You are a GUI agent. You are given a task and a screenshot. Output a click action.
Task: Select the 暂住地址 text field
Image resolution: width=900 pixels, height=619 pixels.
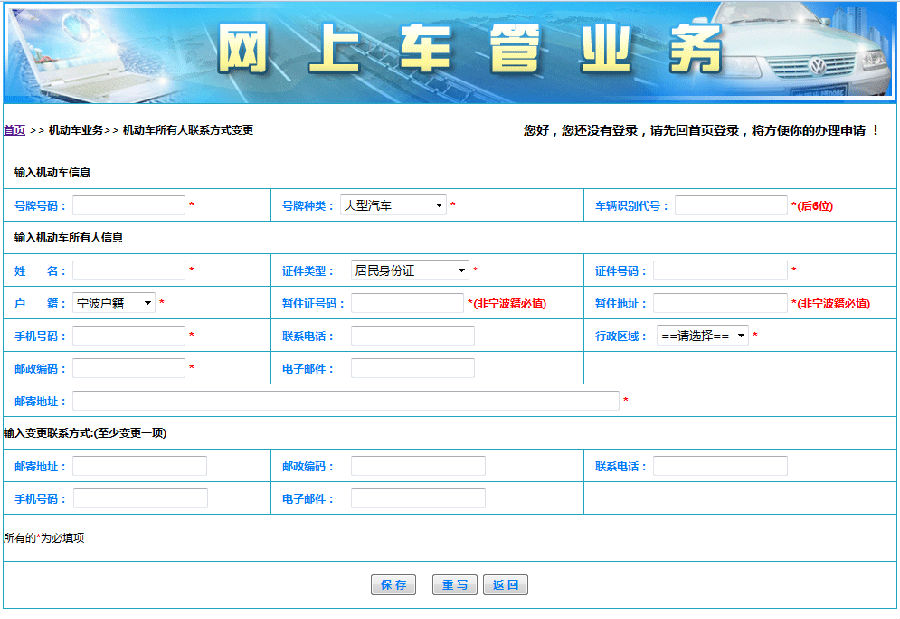[720, 303]
